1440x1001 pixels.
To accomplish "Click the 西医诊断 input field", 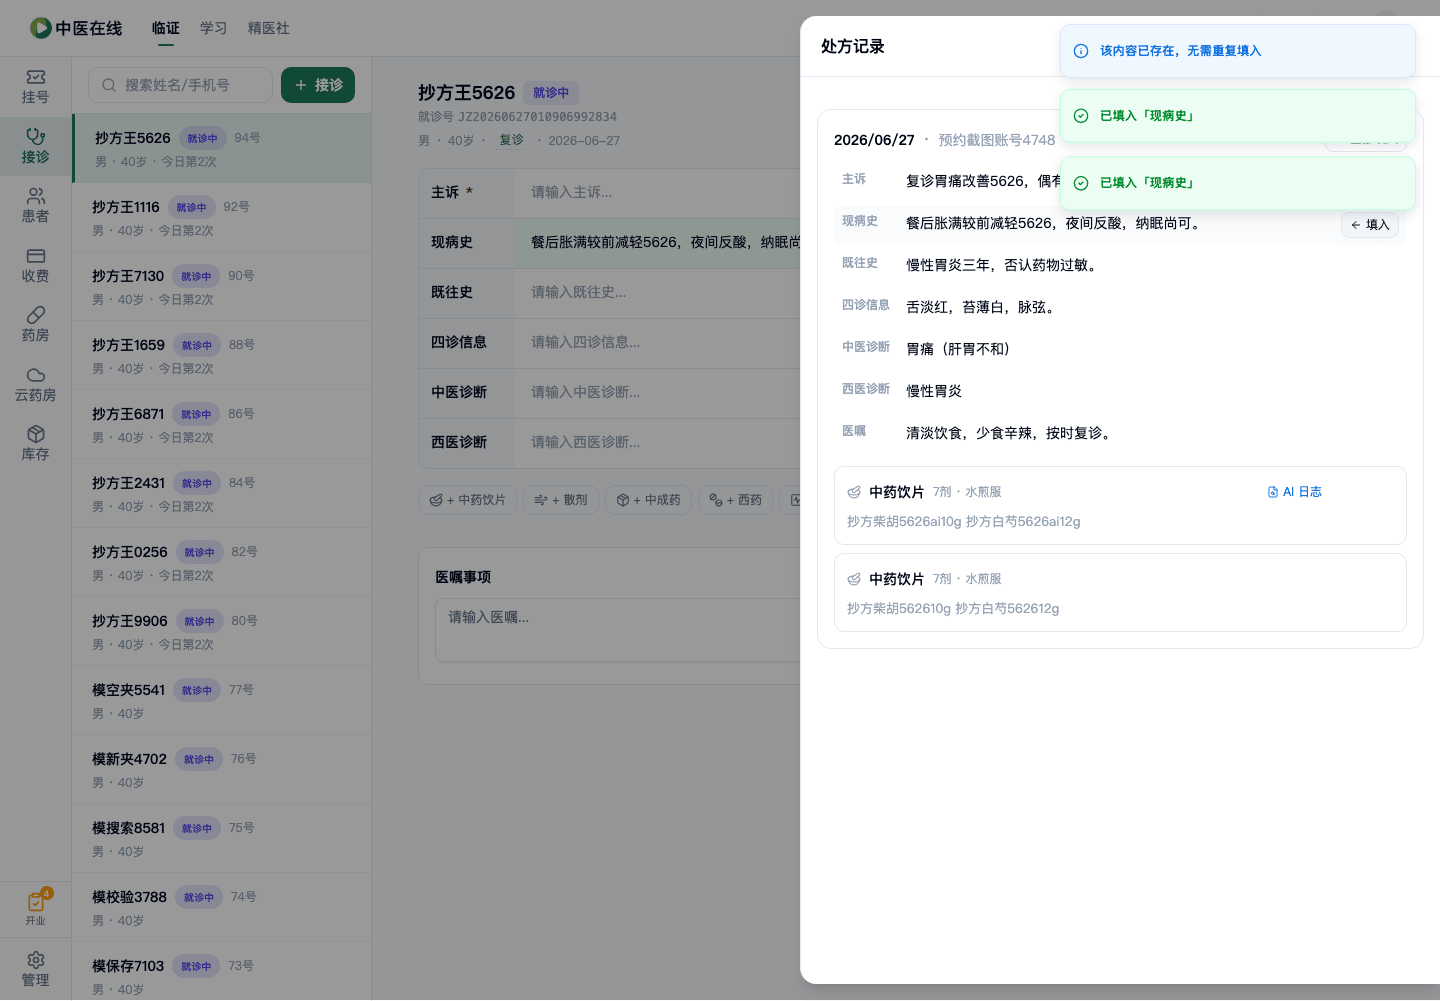I will (x=658, y=442).
